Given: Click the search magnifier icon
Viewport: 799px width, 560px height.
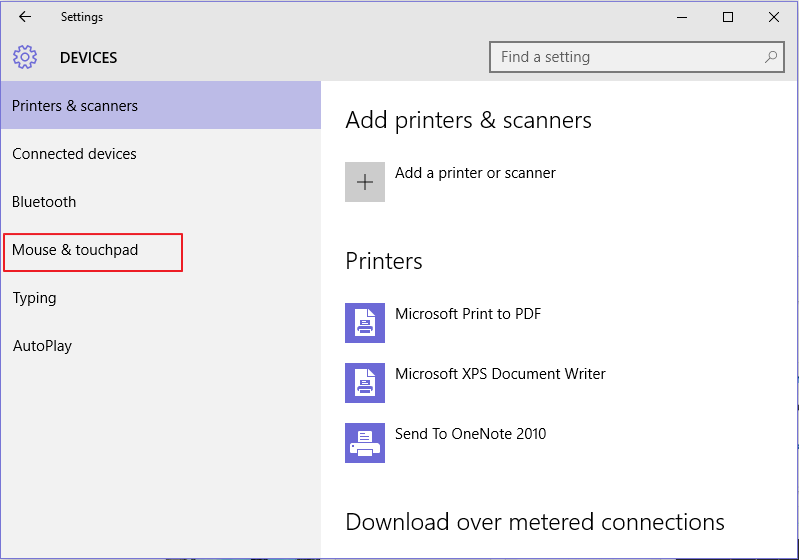Looking at the screenshot, I should coord(771,57).
